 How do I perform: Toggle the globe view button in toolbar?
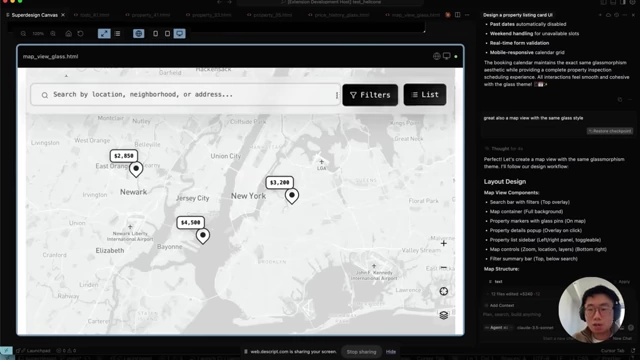click(139, 33)
